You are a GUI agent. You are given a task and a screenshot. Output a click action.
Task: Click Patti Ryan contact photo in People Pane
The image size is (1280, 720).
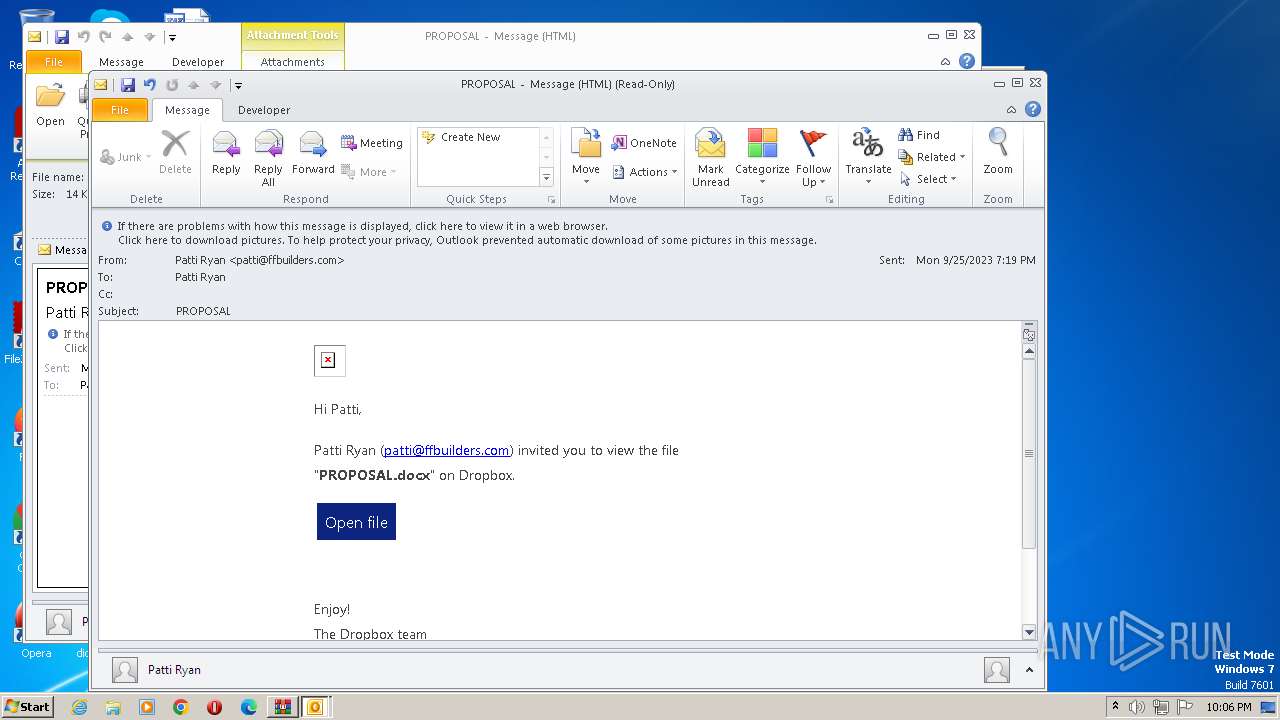click(125, 670)
